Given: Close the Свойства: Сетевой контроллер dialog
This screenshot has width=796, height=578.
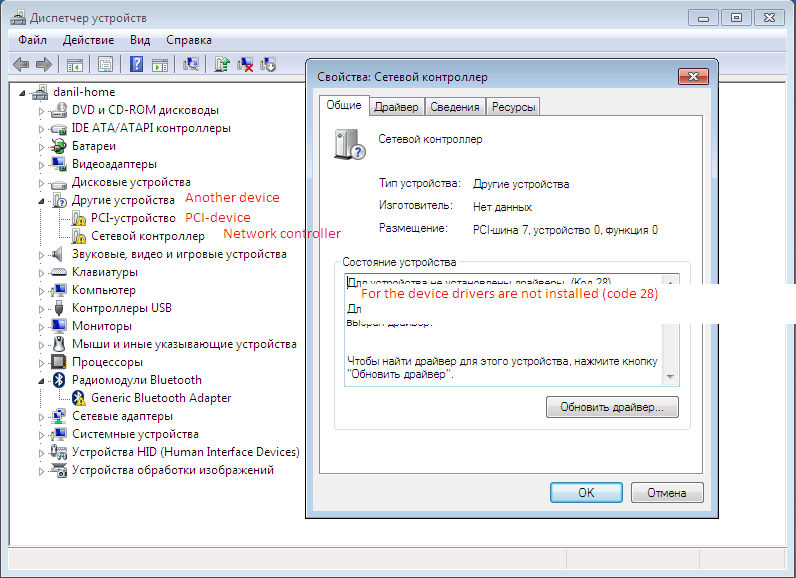Looking at the screenshot, I should tap(693, 77).
